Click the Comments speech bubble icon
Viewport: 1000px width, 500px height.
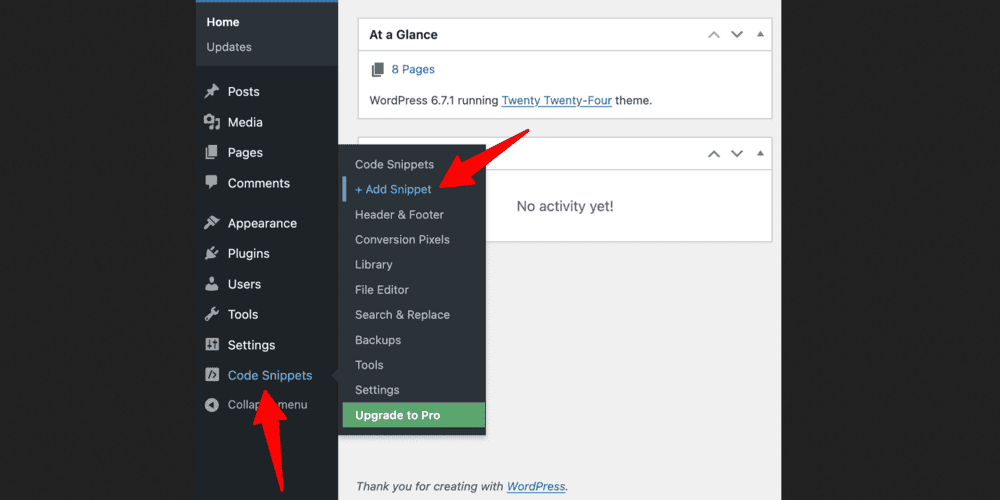(x=212, y=183)
